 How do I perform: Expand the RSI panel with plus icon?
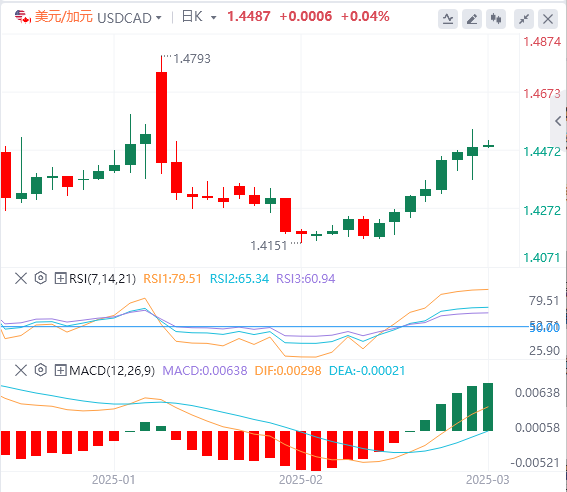[x=60, y=278]
